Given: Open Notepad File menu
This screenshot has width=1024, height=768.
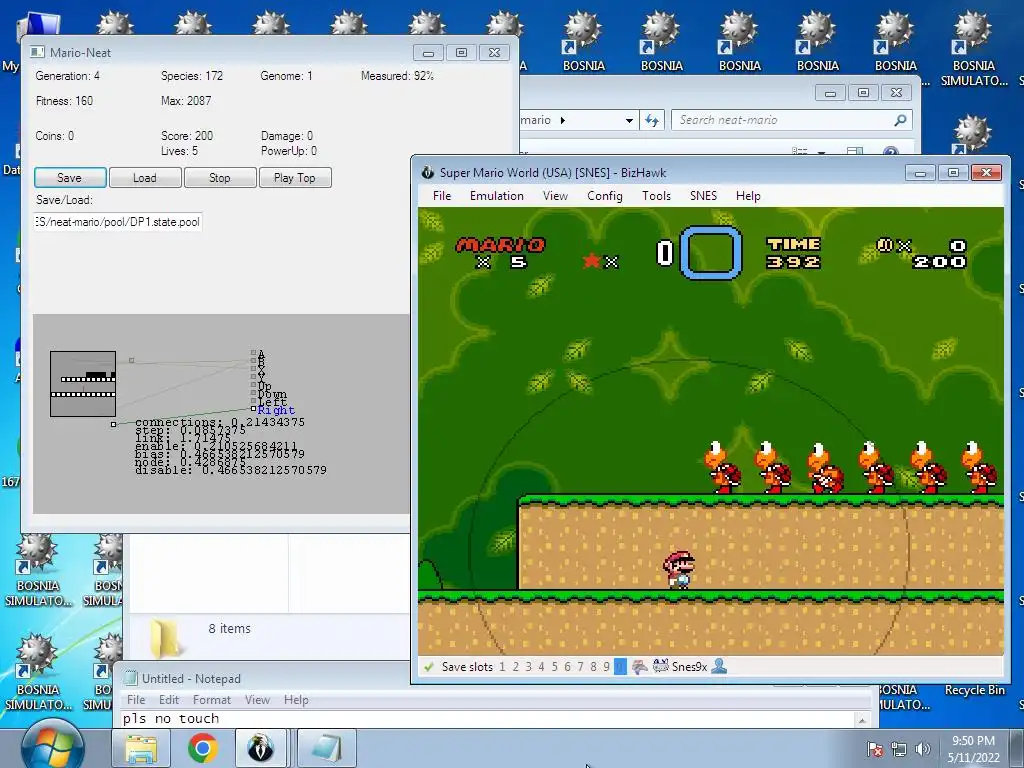Looking at the screenshot, I should [136, 700].
